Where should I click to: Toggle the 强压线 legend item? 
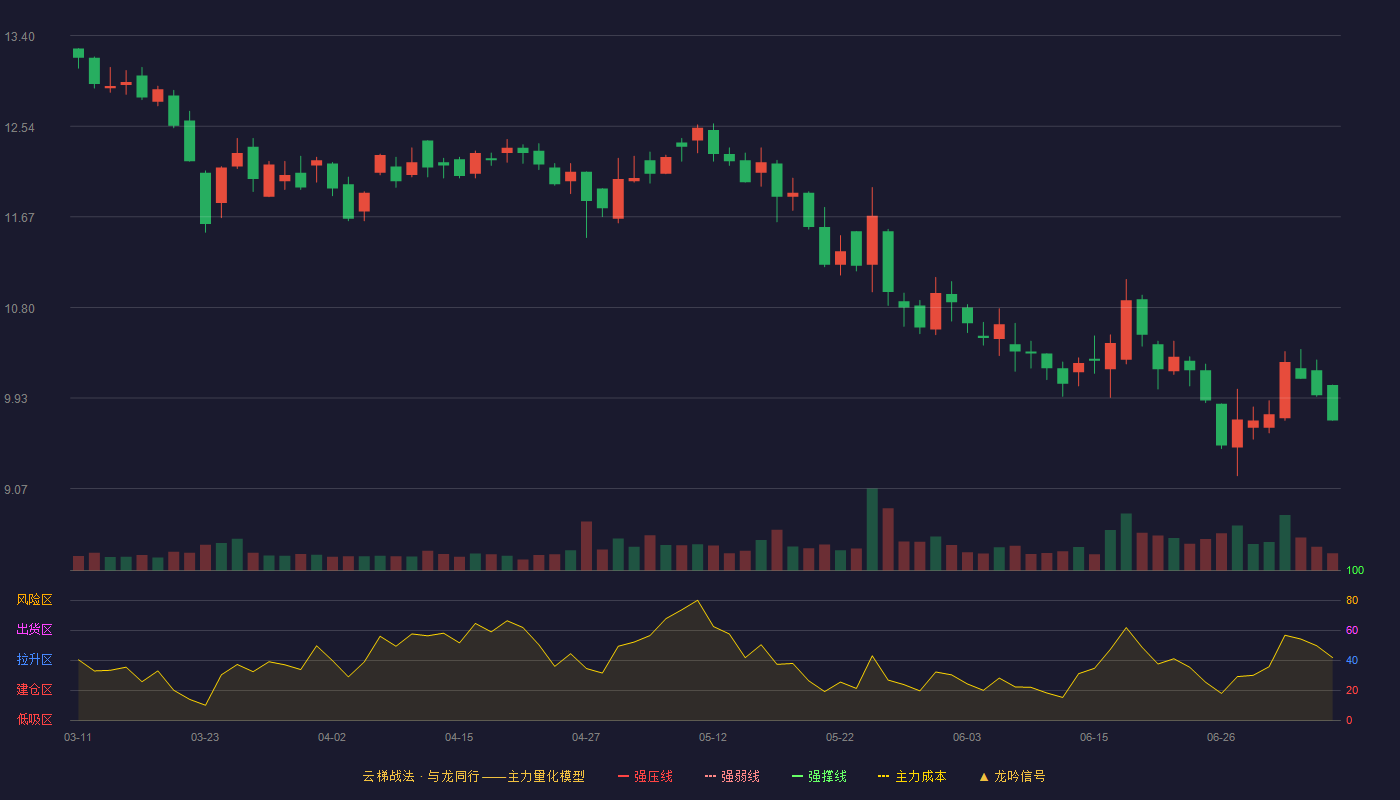(645, 776)
